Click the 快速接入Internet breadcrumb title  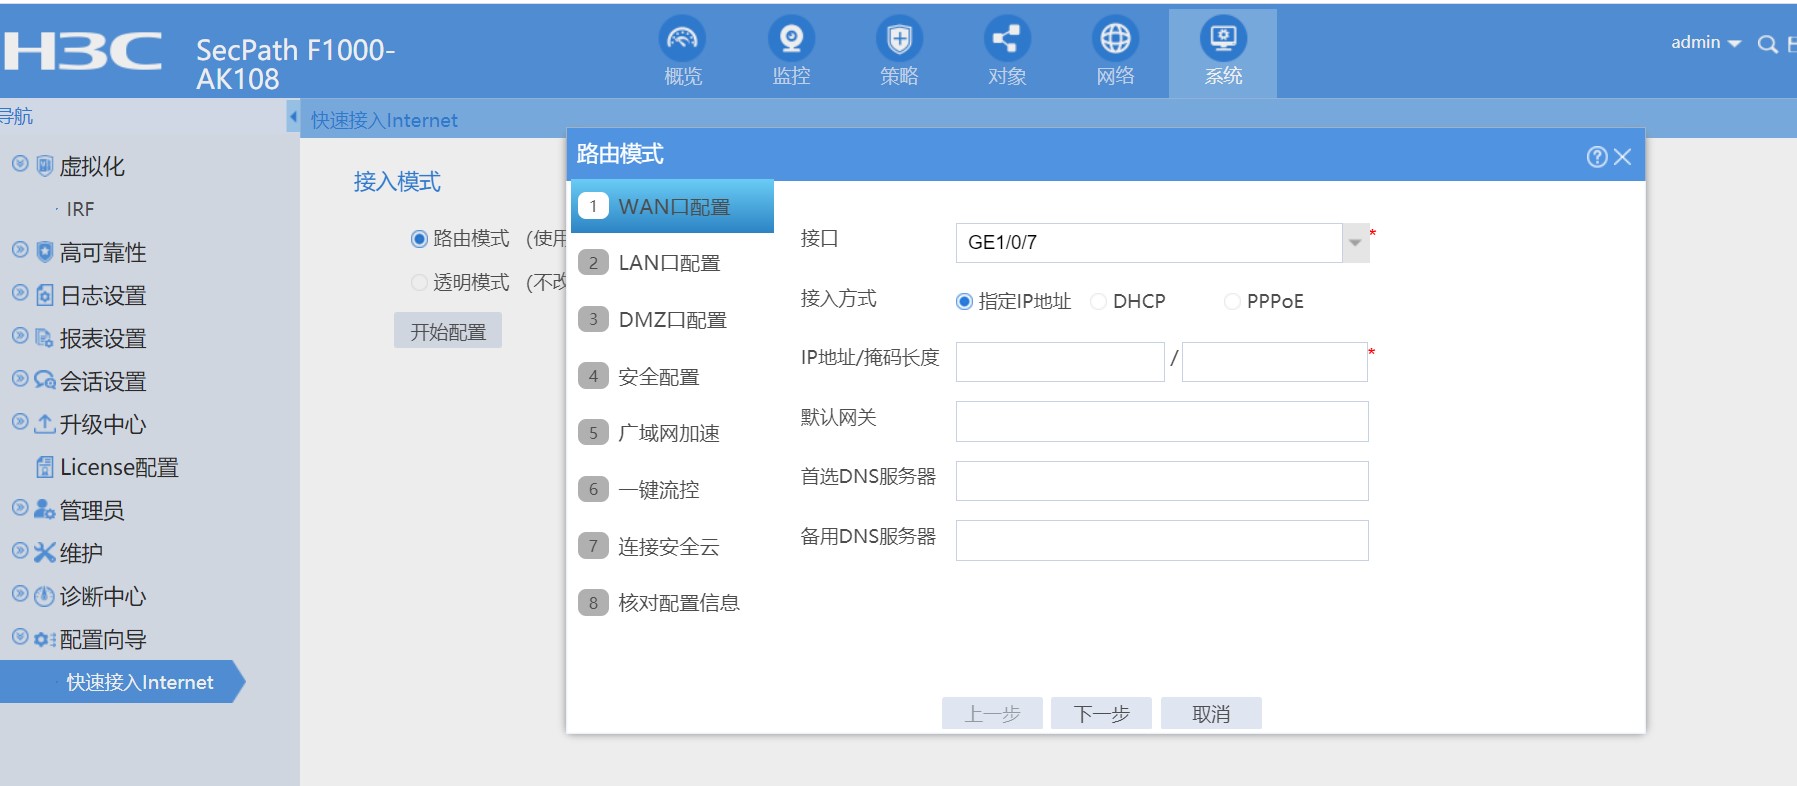tap(384, 121)
